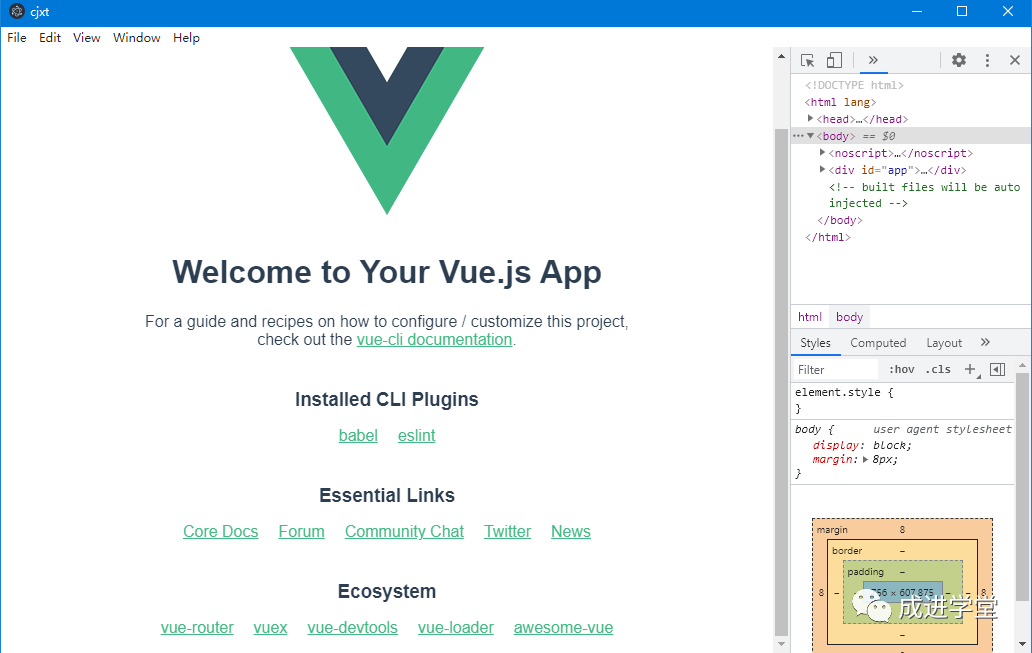The width and height of the screenshot is (1032, 653).
Task: Open DevTools settings gear
Action: coord(959,60)
